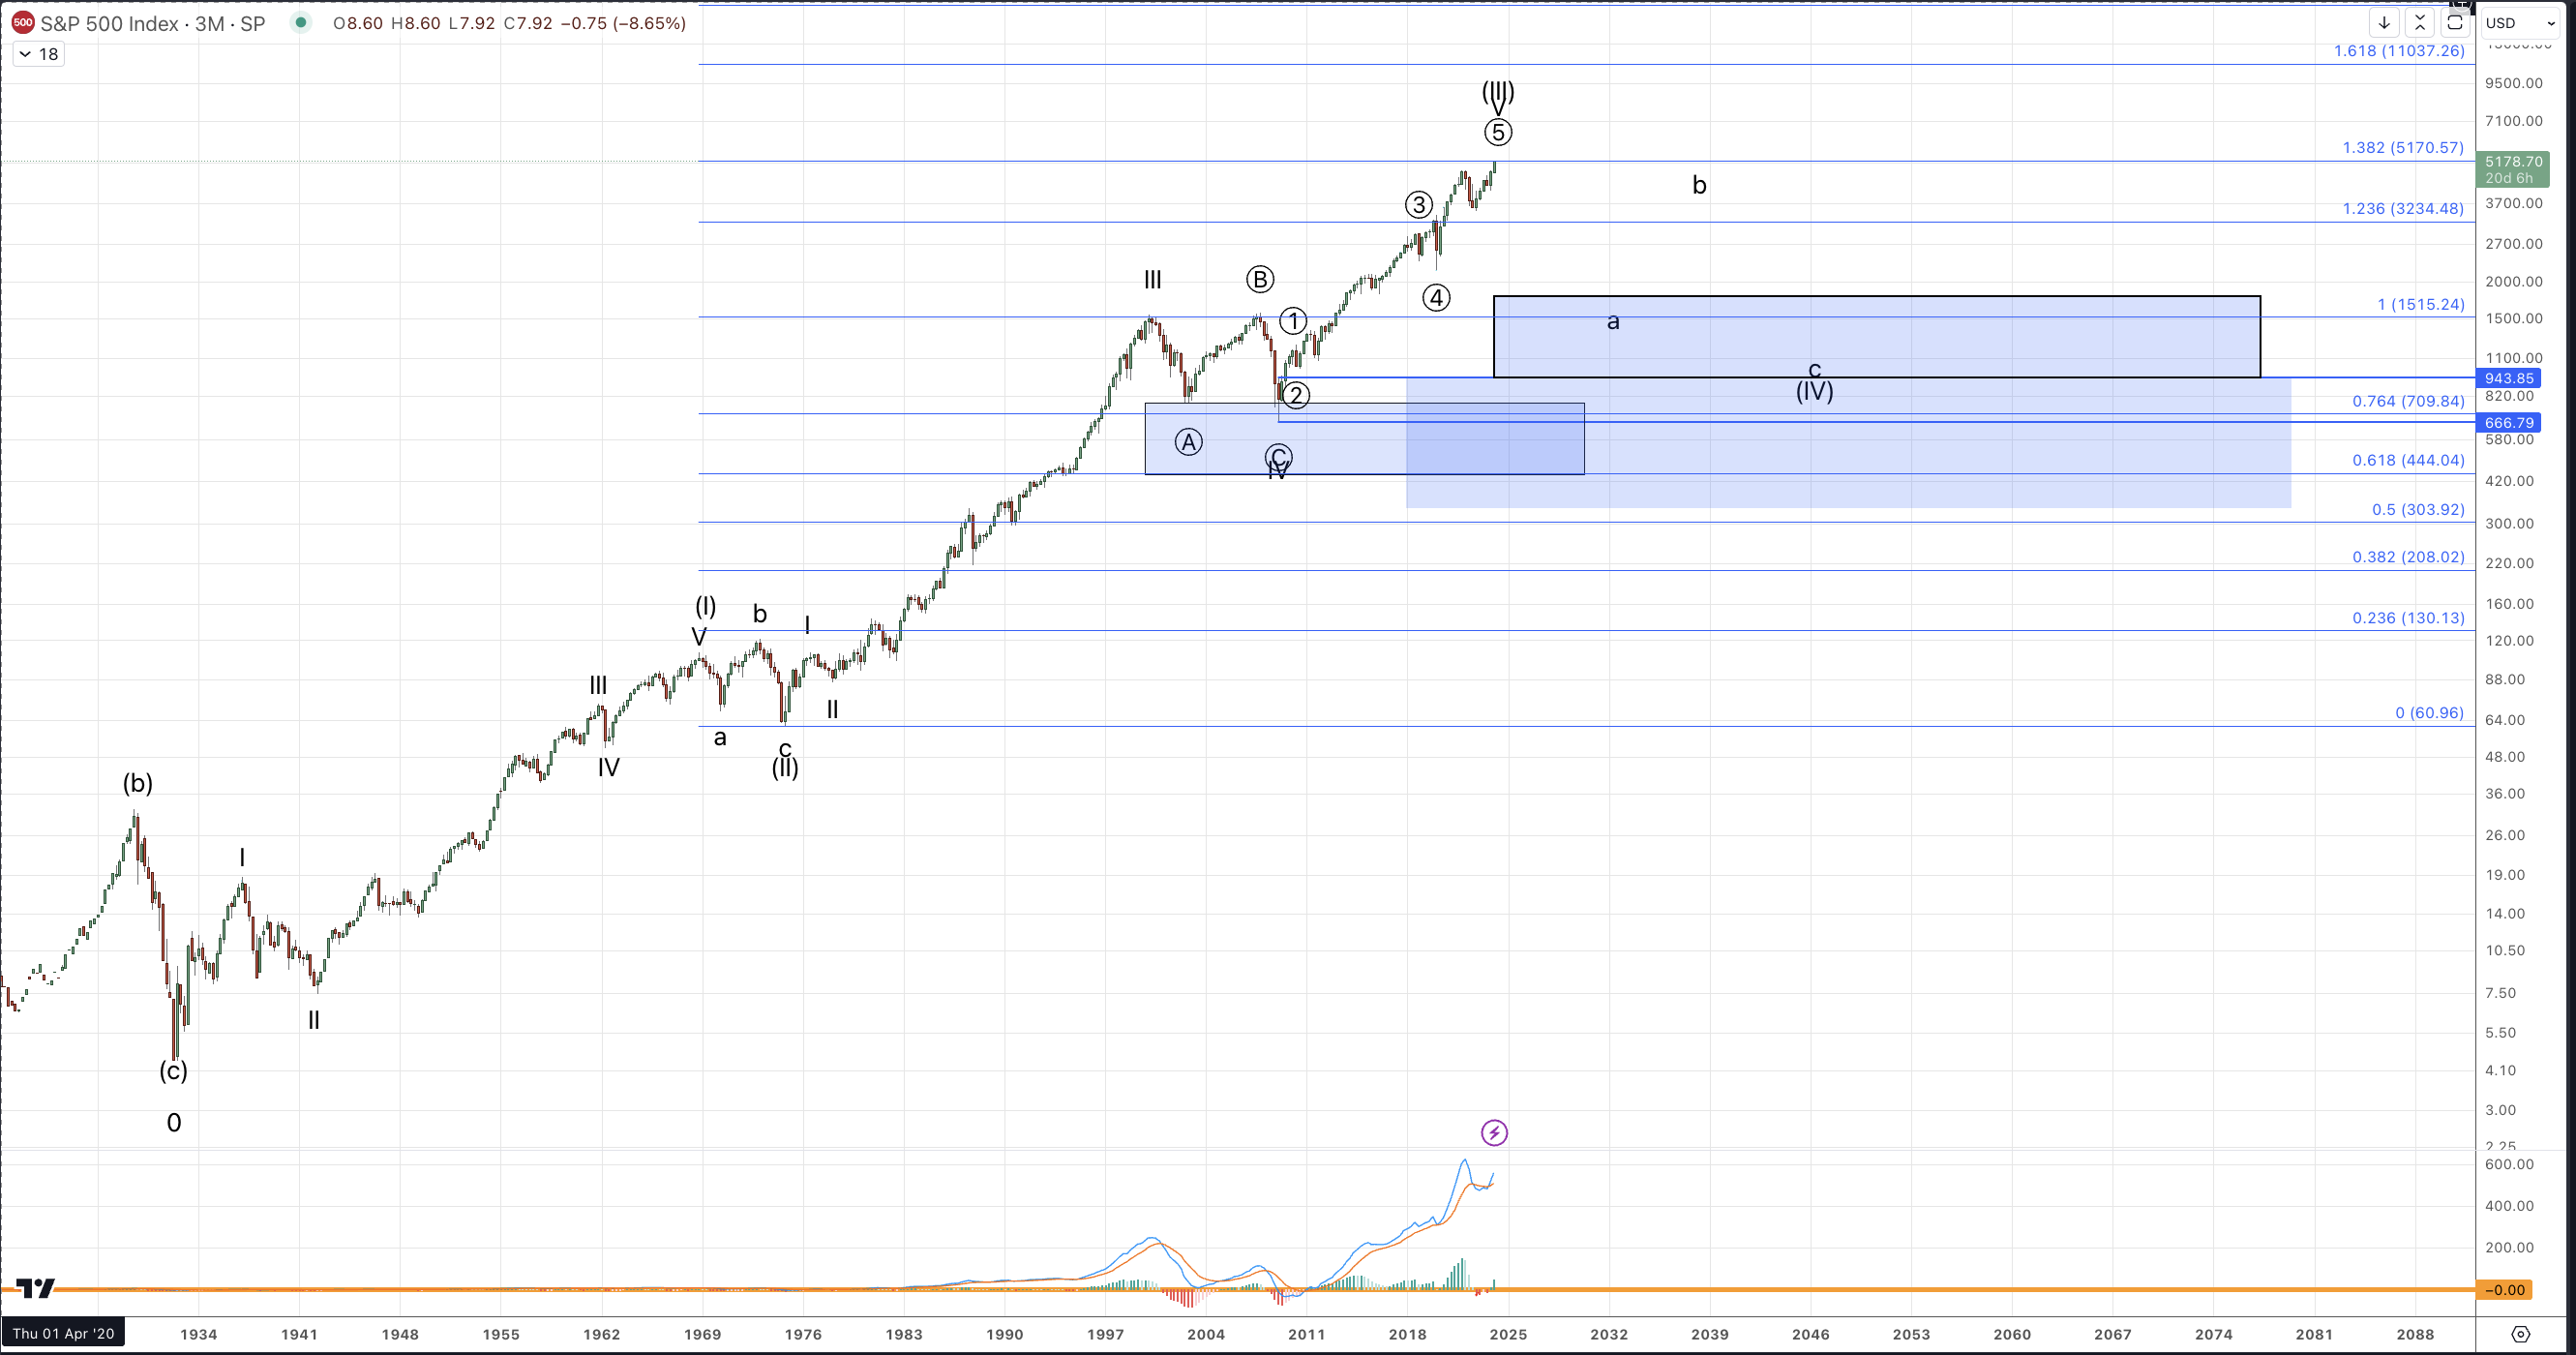This screenshot has height=1355, width=2576.
Task: Open the USD currency dropdown
Action: (2520, 22)
